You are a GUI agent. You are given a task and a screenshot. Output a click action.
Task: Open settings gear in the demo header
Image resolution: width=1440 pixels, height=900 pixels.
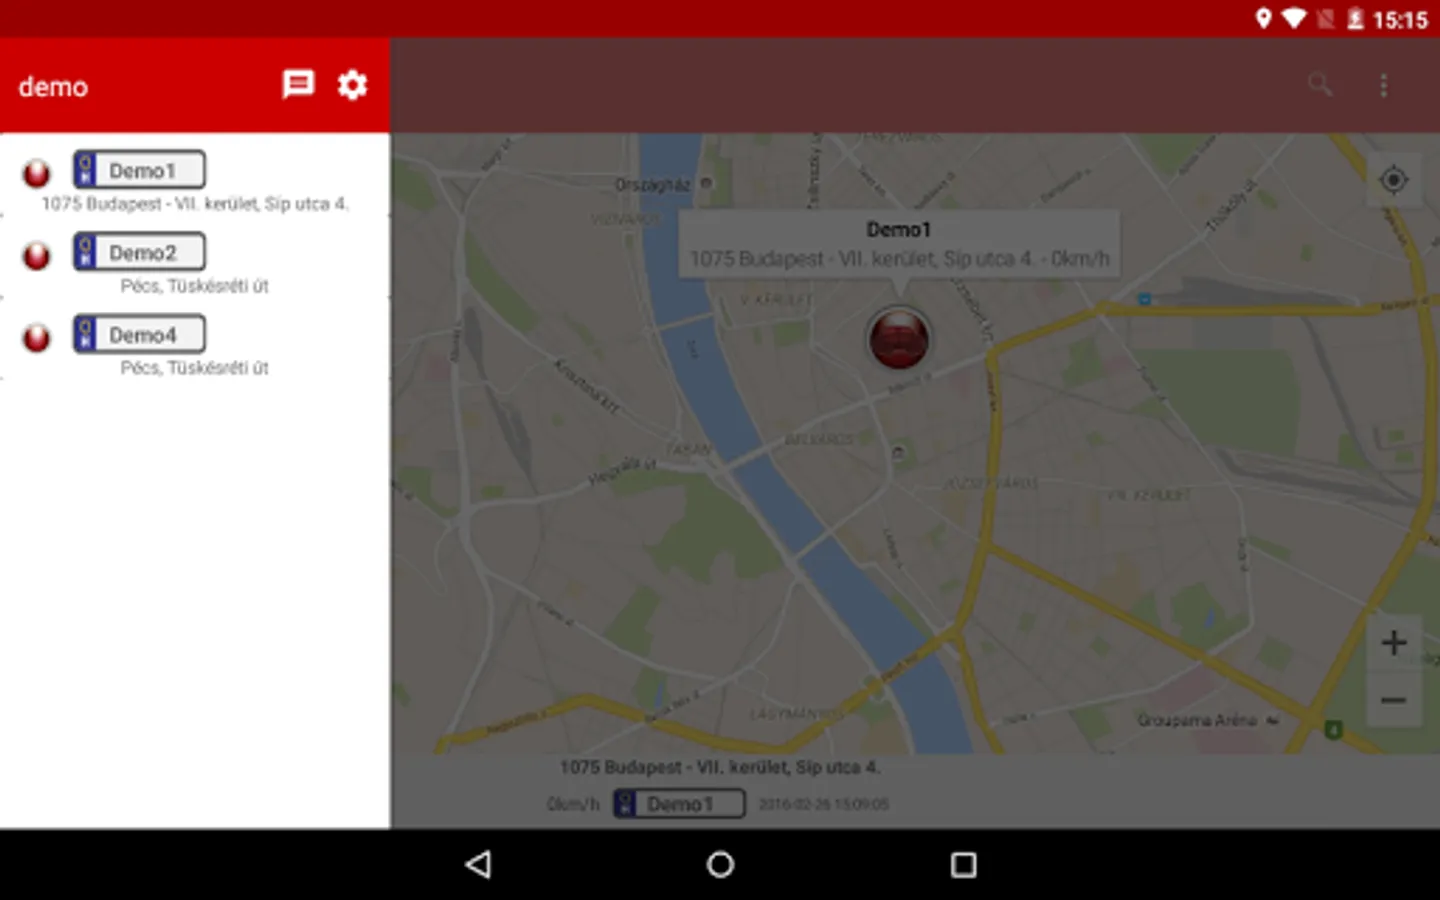click(352, 85)
